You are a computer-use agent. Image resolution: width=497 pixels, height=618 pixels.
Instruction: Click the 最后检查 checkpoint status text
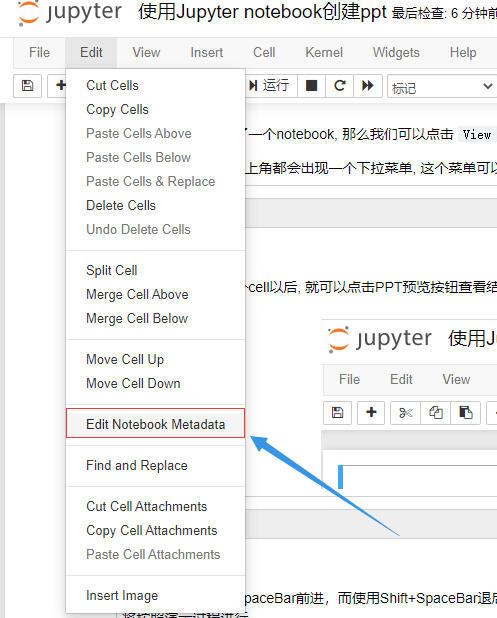(444, 14)
